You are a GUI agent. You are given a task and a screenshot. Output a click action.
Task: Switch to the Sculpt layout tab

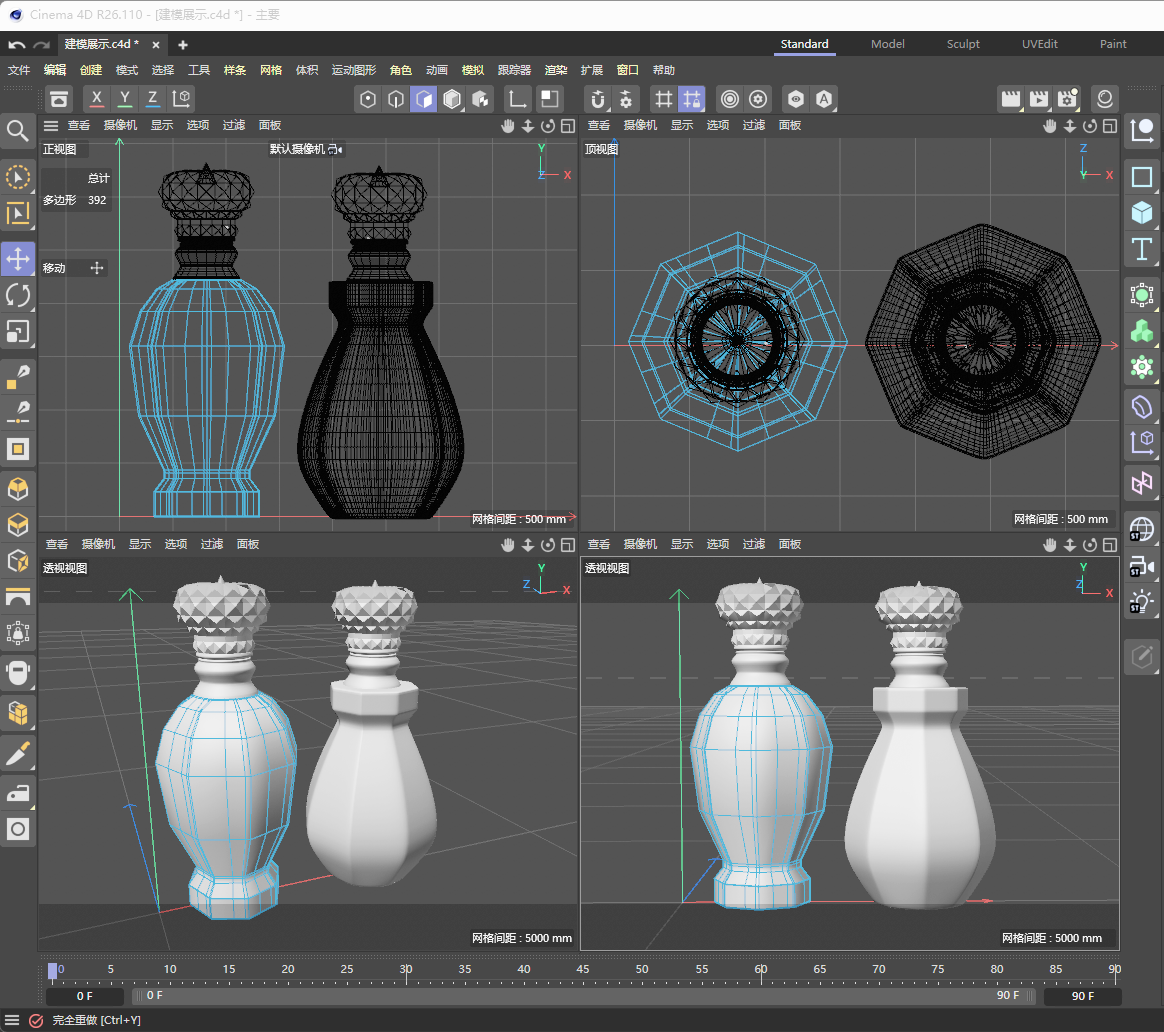click(963, 44)
